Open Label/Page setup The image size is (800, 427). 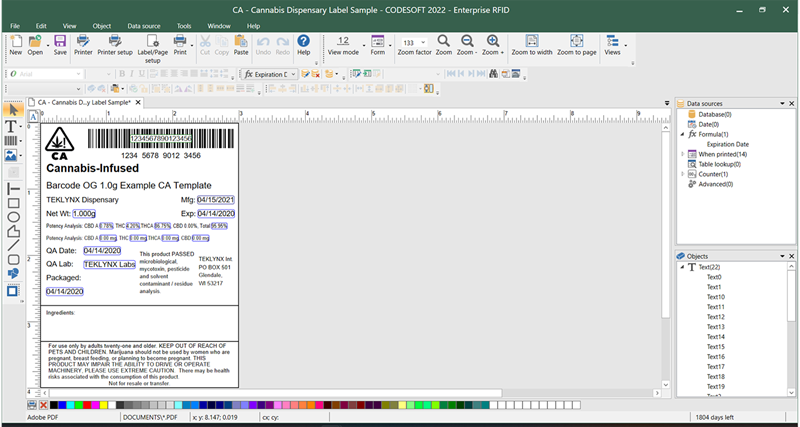(153, 49)
